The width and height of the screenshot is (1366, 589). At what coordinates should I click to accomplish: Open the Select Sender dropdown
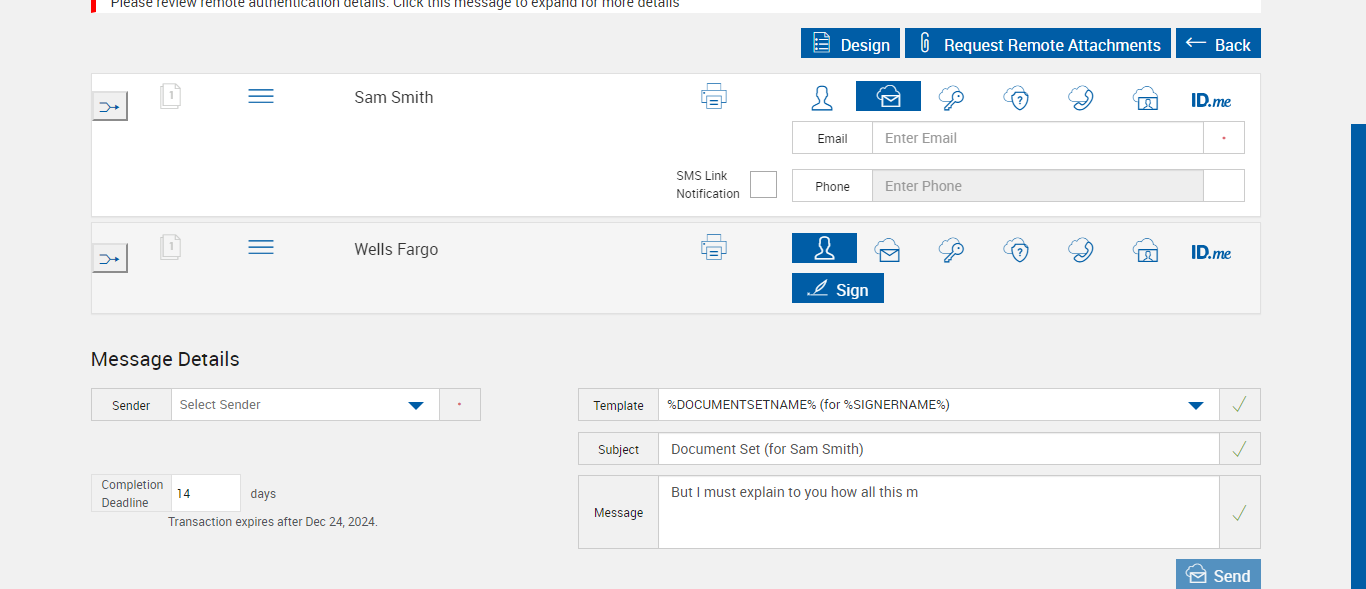coord(416,405)
